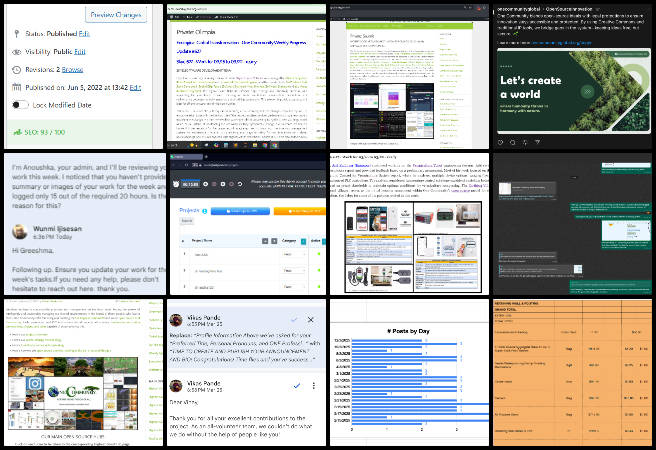Comment on the Let's create a world post
The height and width of the screenshot is (450, 656).
click(x=512, y=143)
